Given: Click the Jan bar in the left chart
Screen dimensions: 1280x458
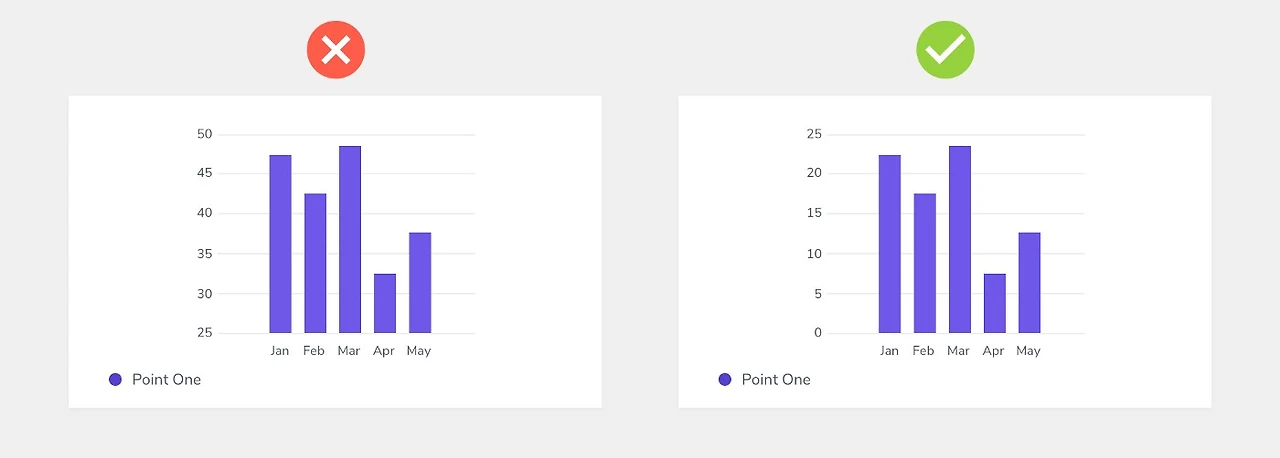Looking at the screenshot, I should coord(280,244).
